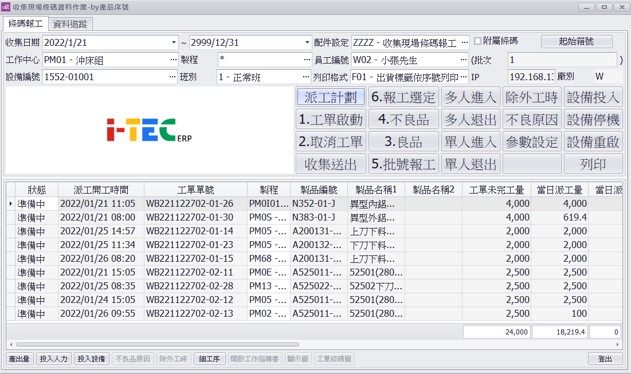
Task: Click the horizontal scrollbar thumb of the grid
Action: point(157,345)
